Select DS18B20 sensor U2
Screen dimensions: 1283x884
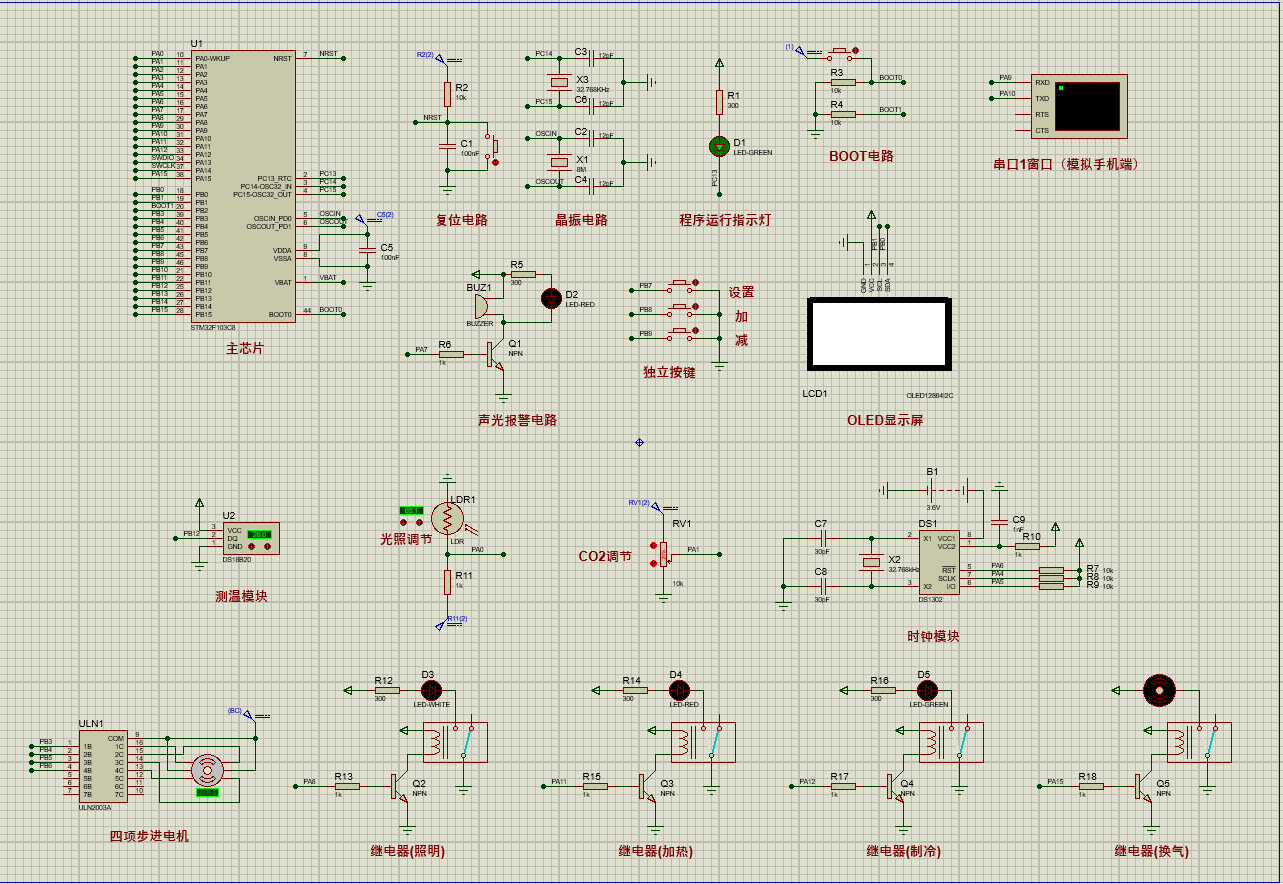[250, 538]
